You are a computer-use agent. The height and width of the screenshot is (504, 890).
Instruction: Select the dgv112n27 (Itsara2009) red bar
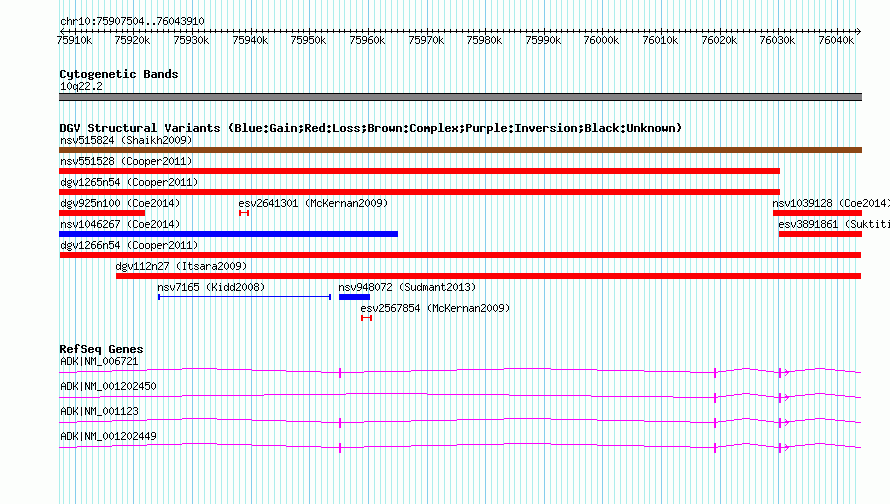pyautogui.click(x=488, y=276)
